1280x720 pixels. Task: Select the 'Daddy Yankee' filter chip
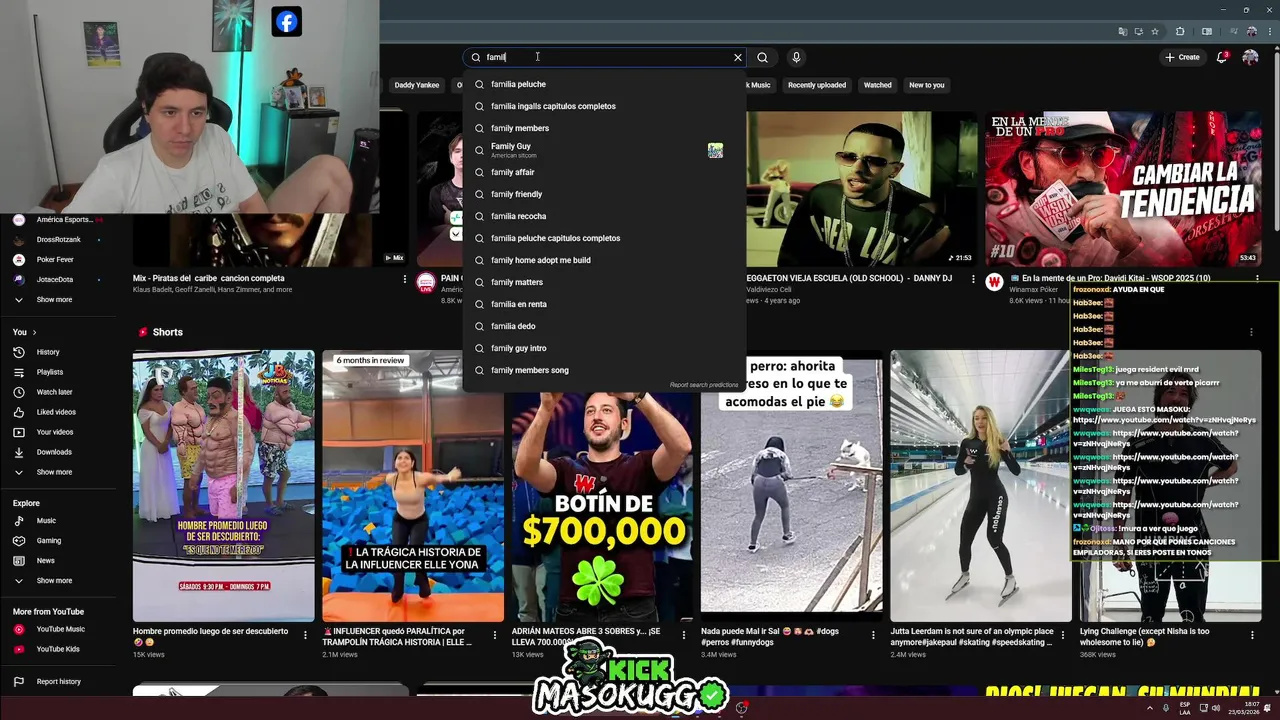point(417,85)
